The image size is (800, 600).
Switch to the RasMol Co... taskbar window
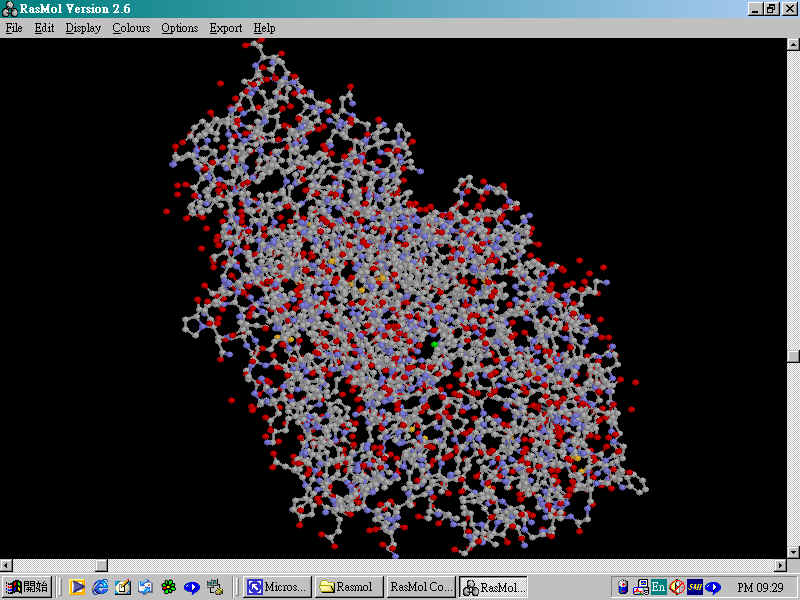(x=421, y=587)
